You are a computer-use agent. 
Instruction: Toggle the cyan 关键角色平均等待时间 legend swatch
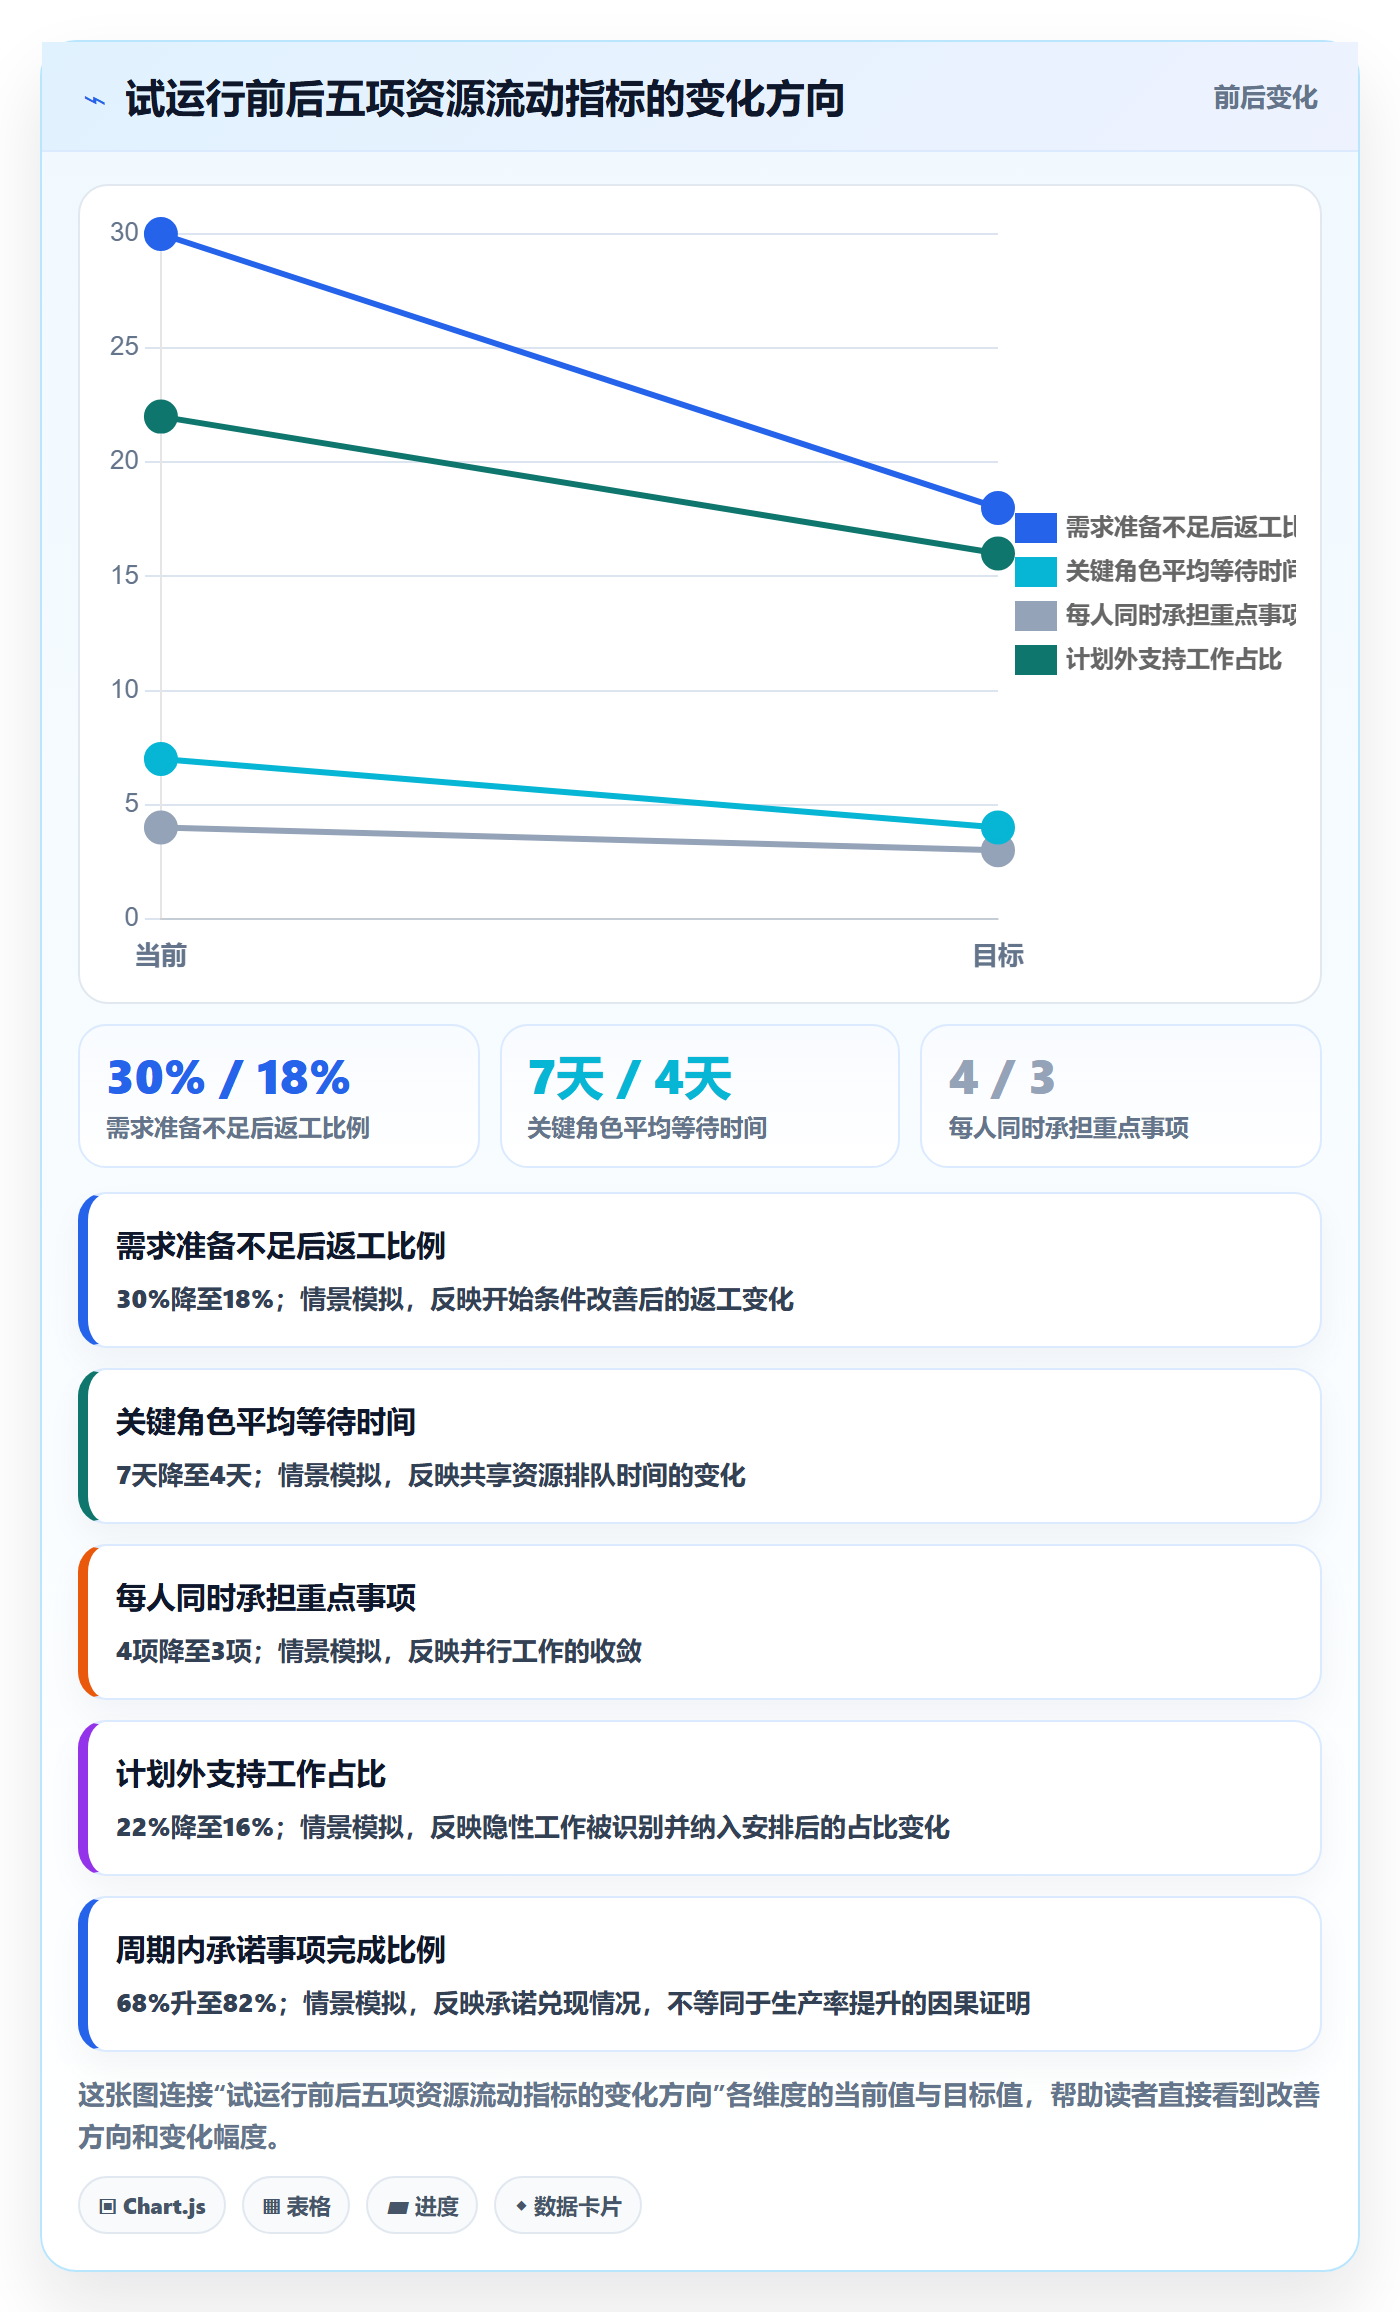1036,571
